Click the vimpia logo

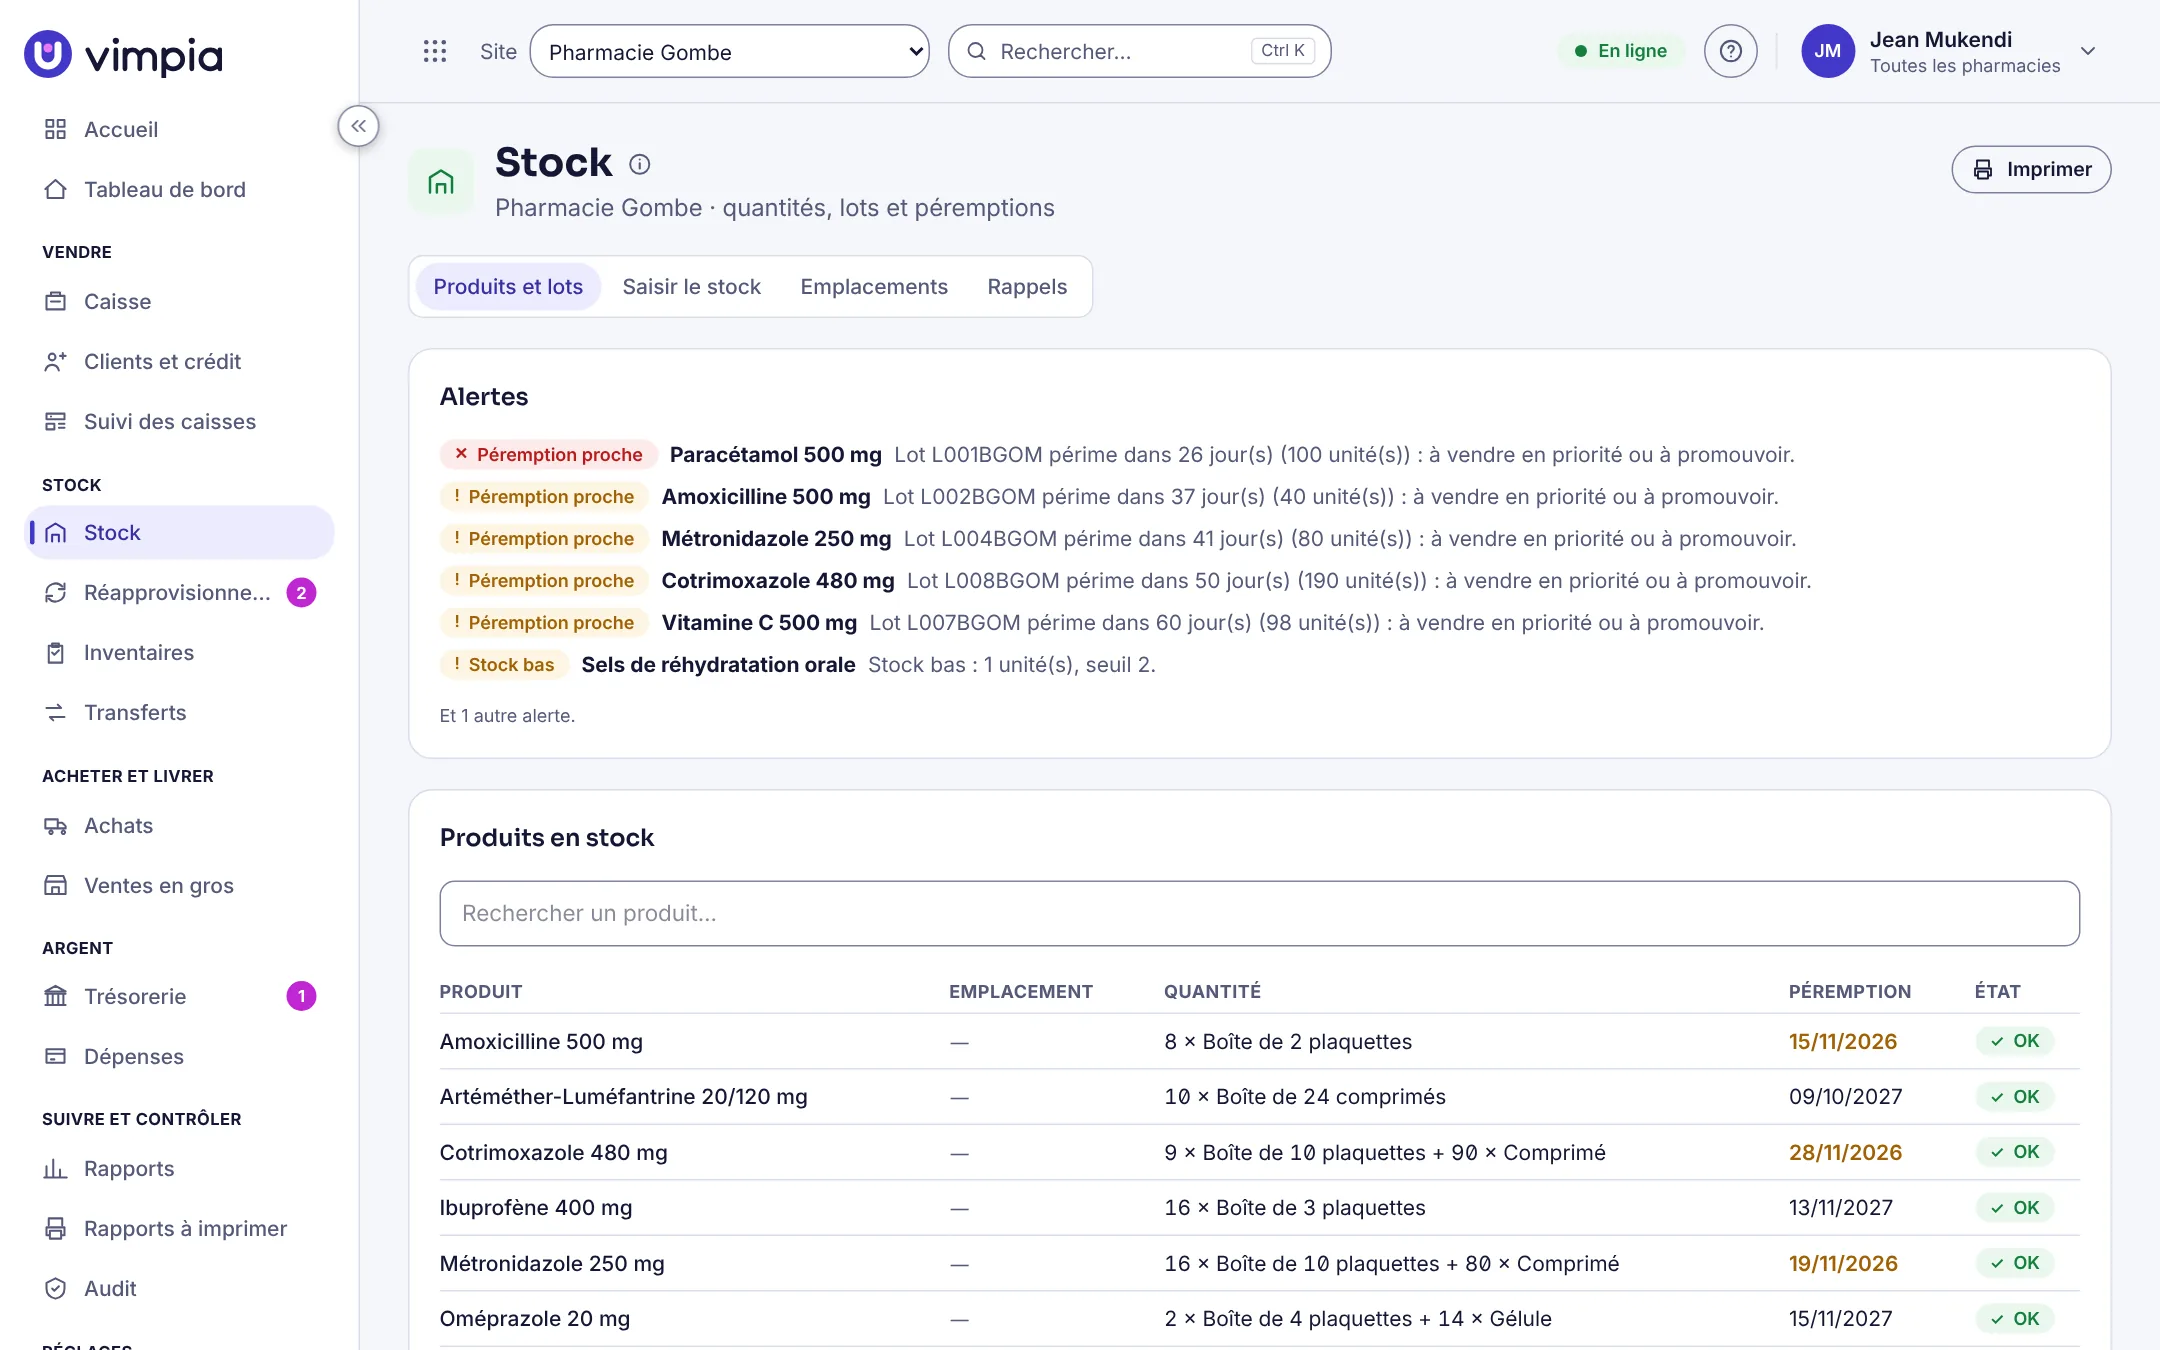coord(124,54)
